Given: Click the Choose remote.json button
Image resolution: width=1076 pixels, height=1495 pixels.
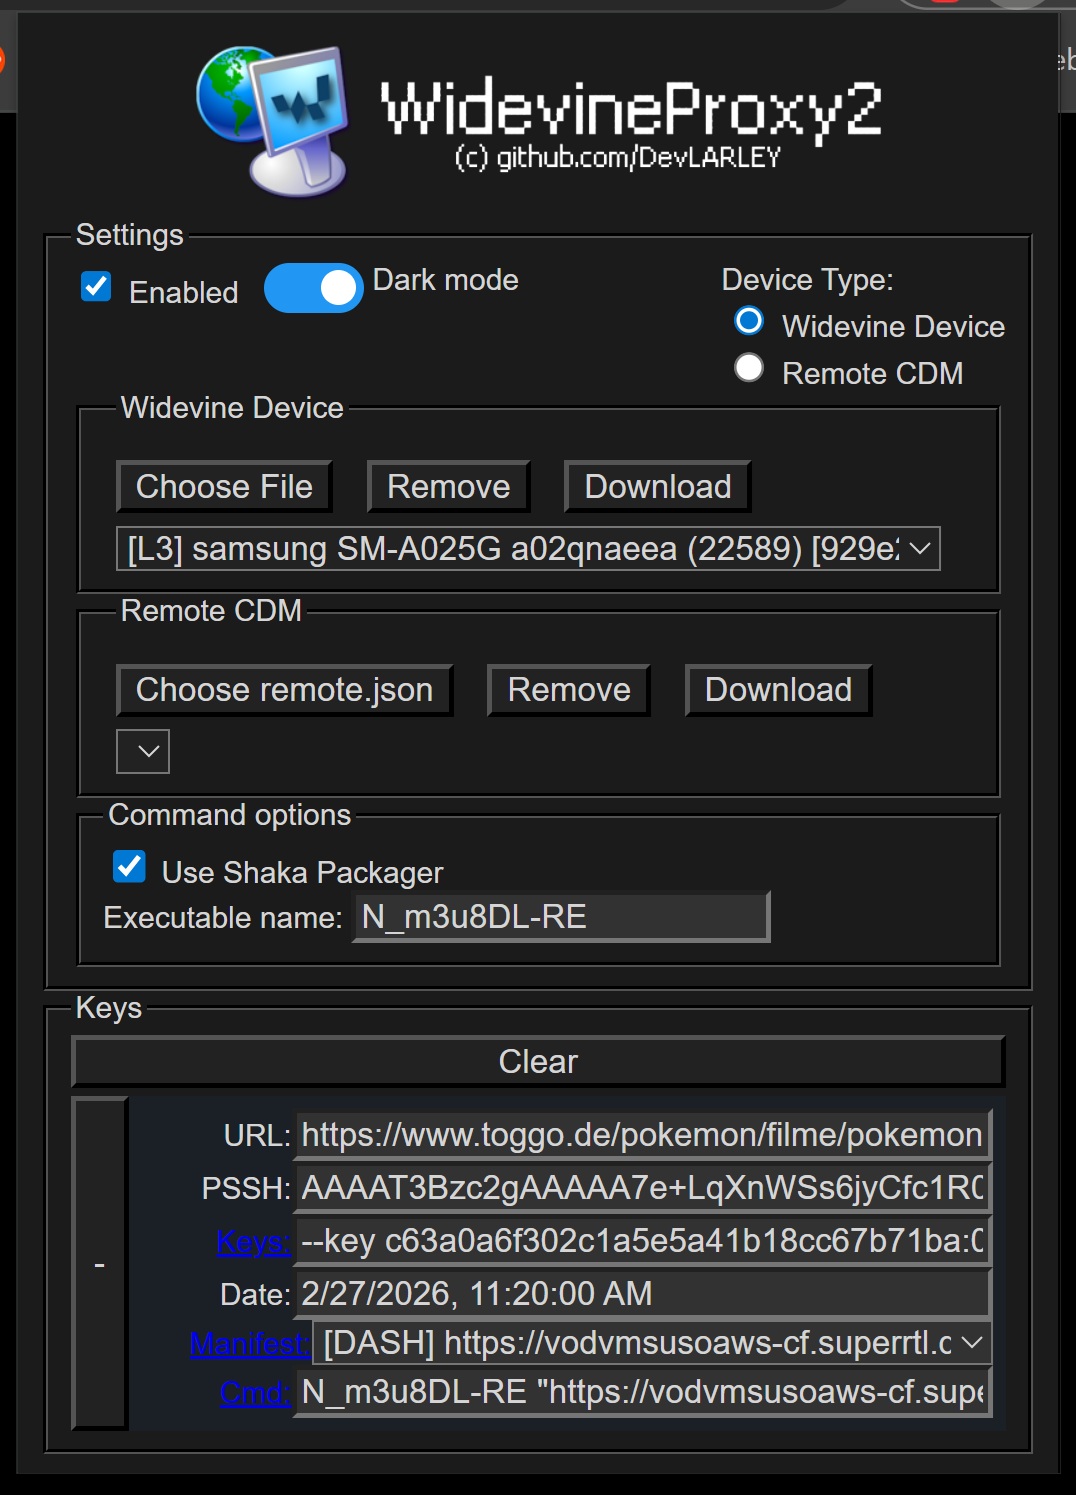Looking at the screenshot, I should (x=284, y=690).
